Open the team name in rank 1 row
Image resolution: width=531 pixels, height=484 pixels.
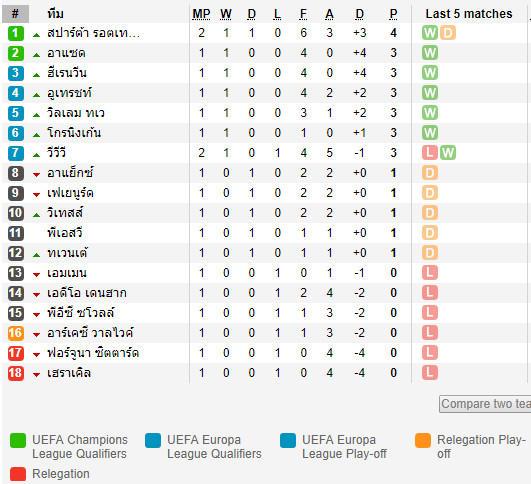pos(93,33)
